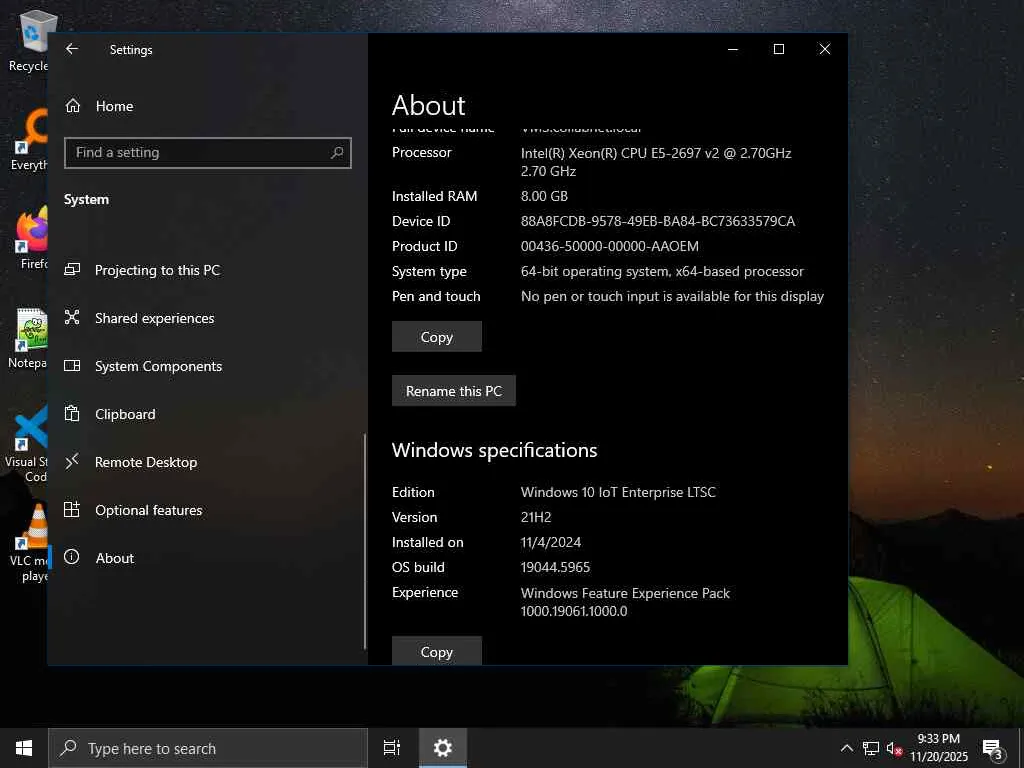Click the Version value 21H2
Screen dimensions: 1024x768
pos(536,517)
